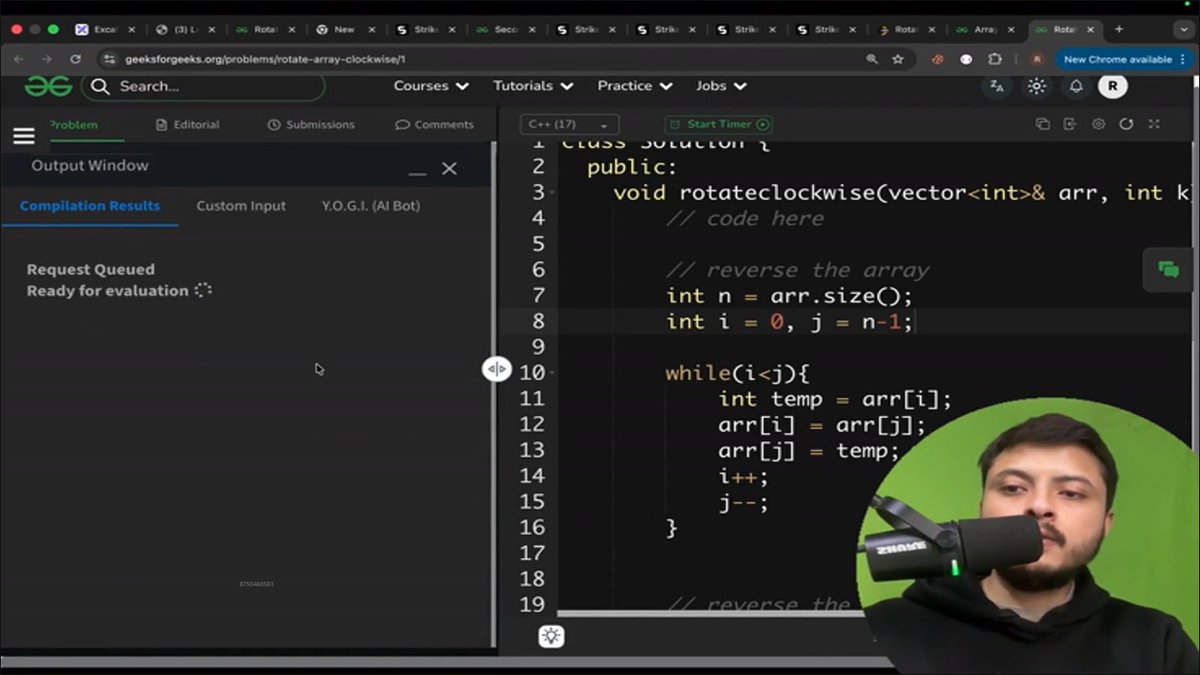Open the Y.O.G.I. (AI Bot) tab

[x=370, y=205]
